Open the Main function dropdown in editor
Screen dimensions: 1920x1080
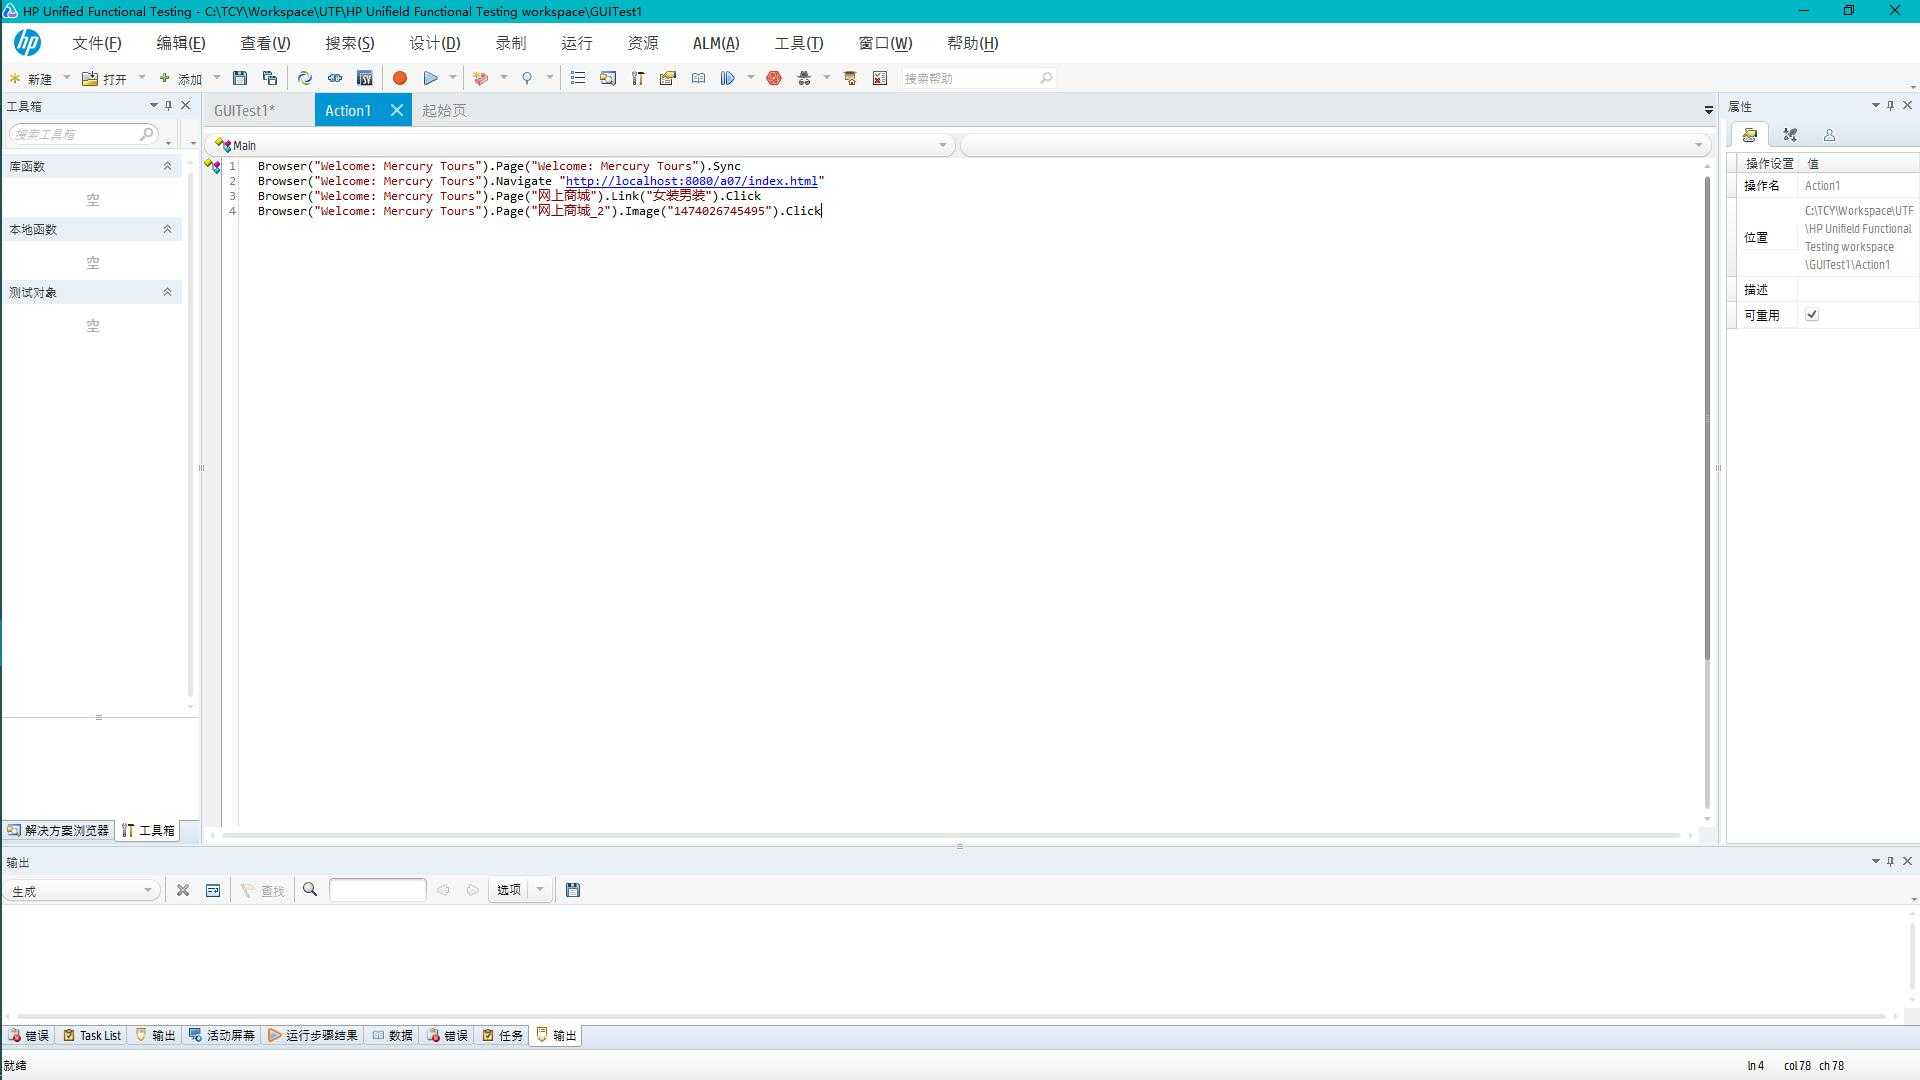pyautogui.click(x=942, y=145)
